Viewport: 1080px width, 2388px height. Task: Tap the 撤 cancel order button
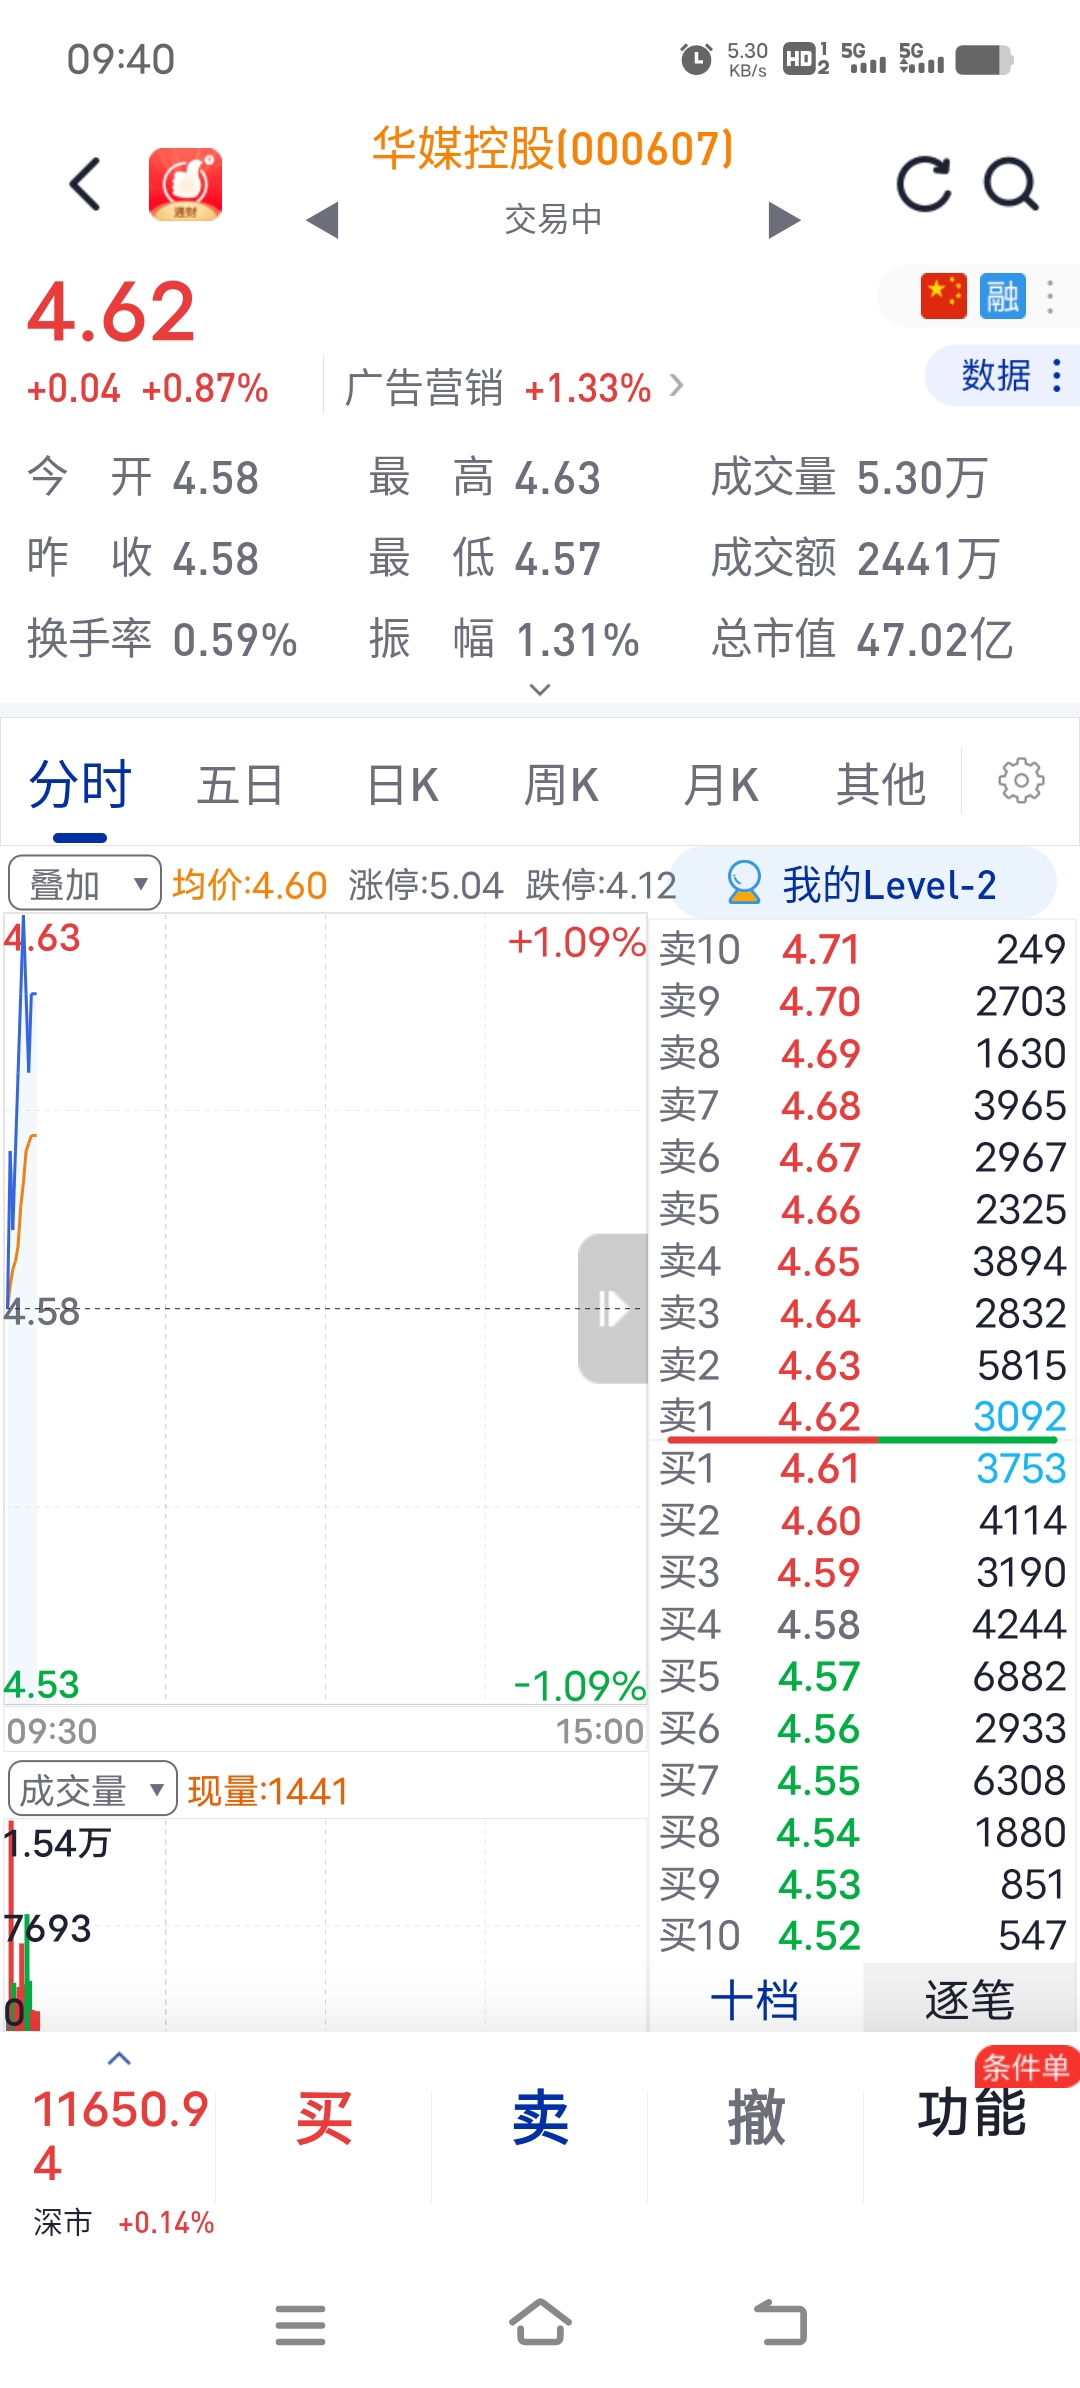coord(756,2118)
